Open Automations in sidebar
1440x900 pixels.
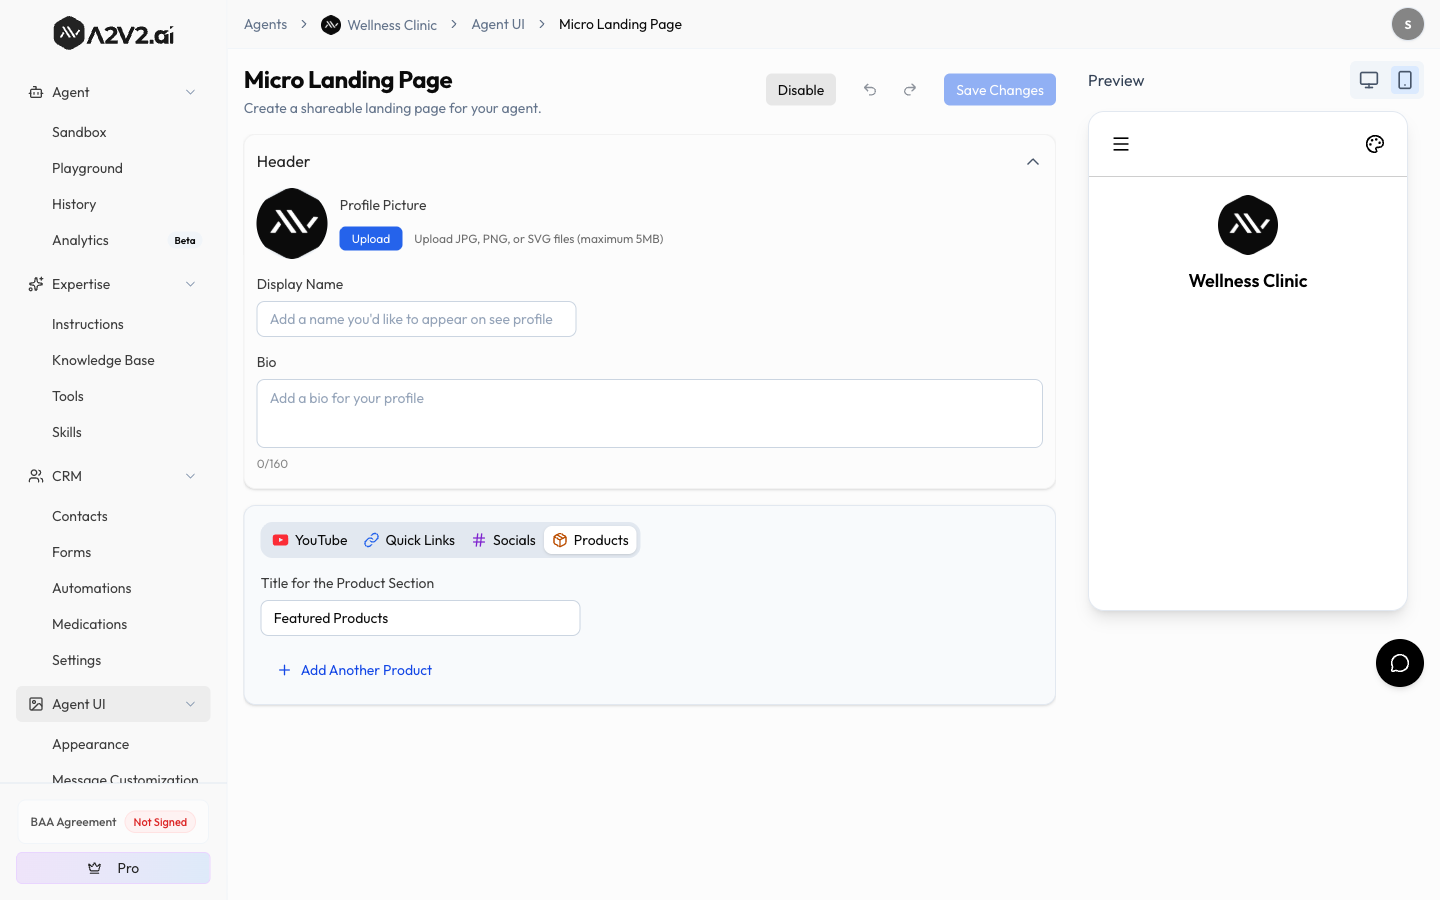(92, 588)
